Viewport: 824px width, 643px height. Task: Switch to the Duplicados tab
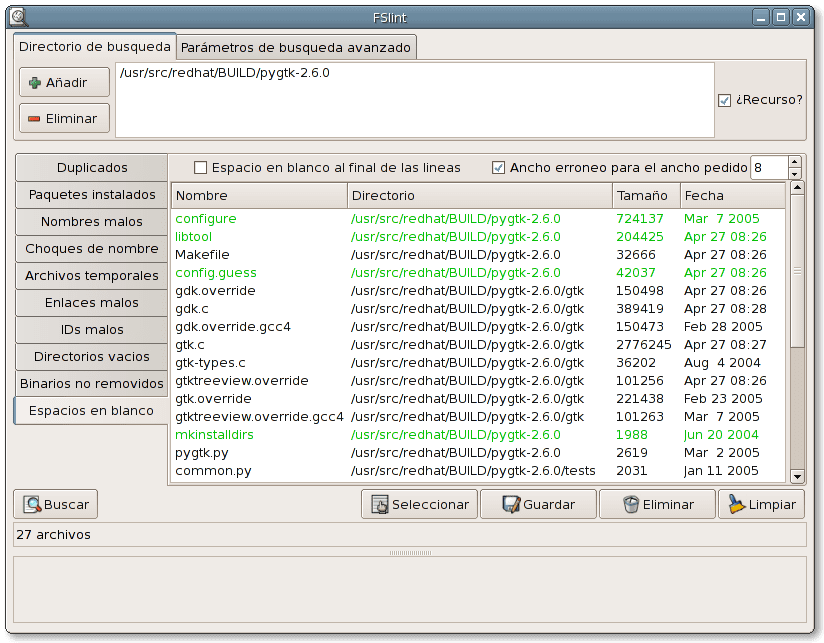(91, 168)
